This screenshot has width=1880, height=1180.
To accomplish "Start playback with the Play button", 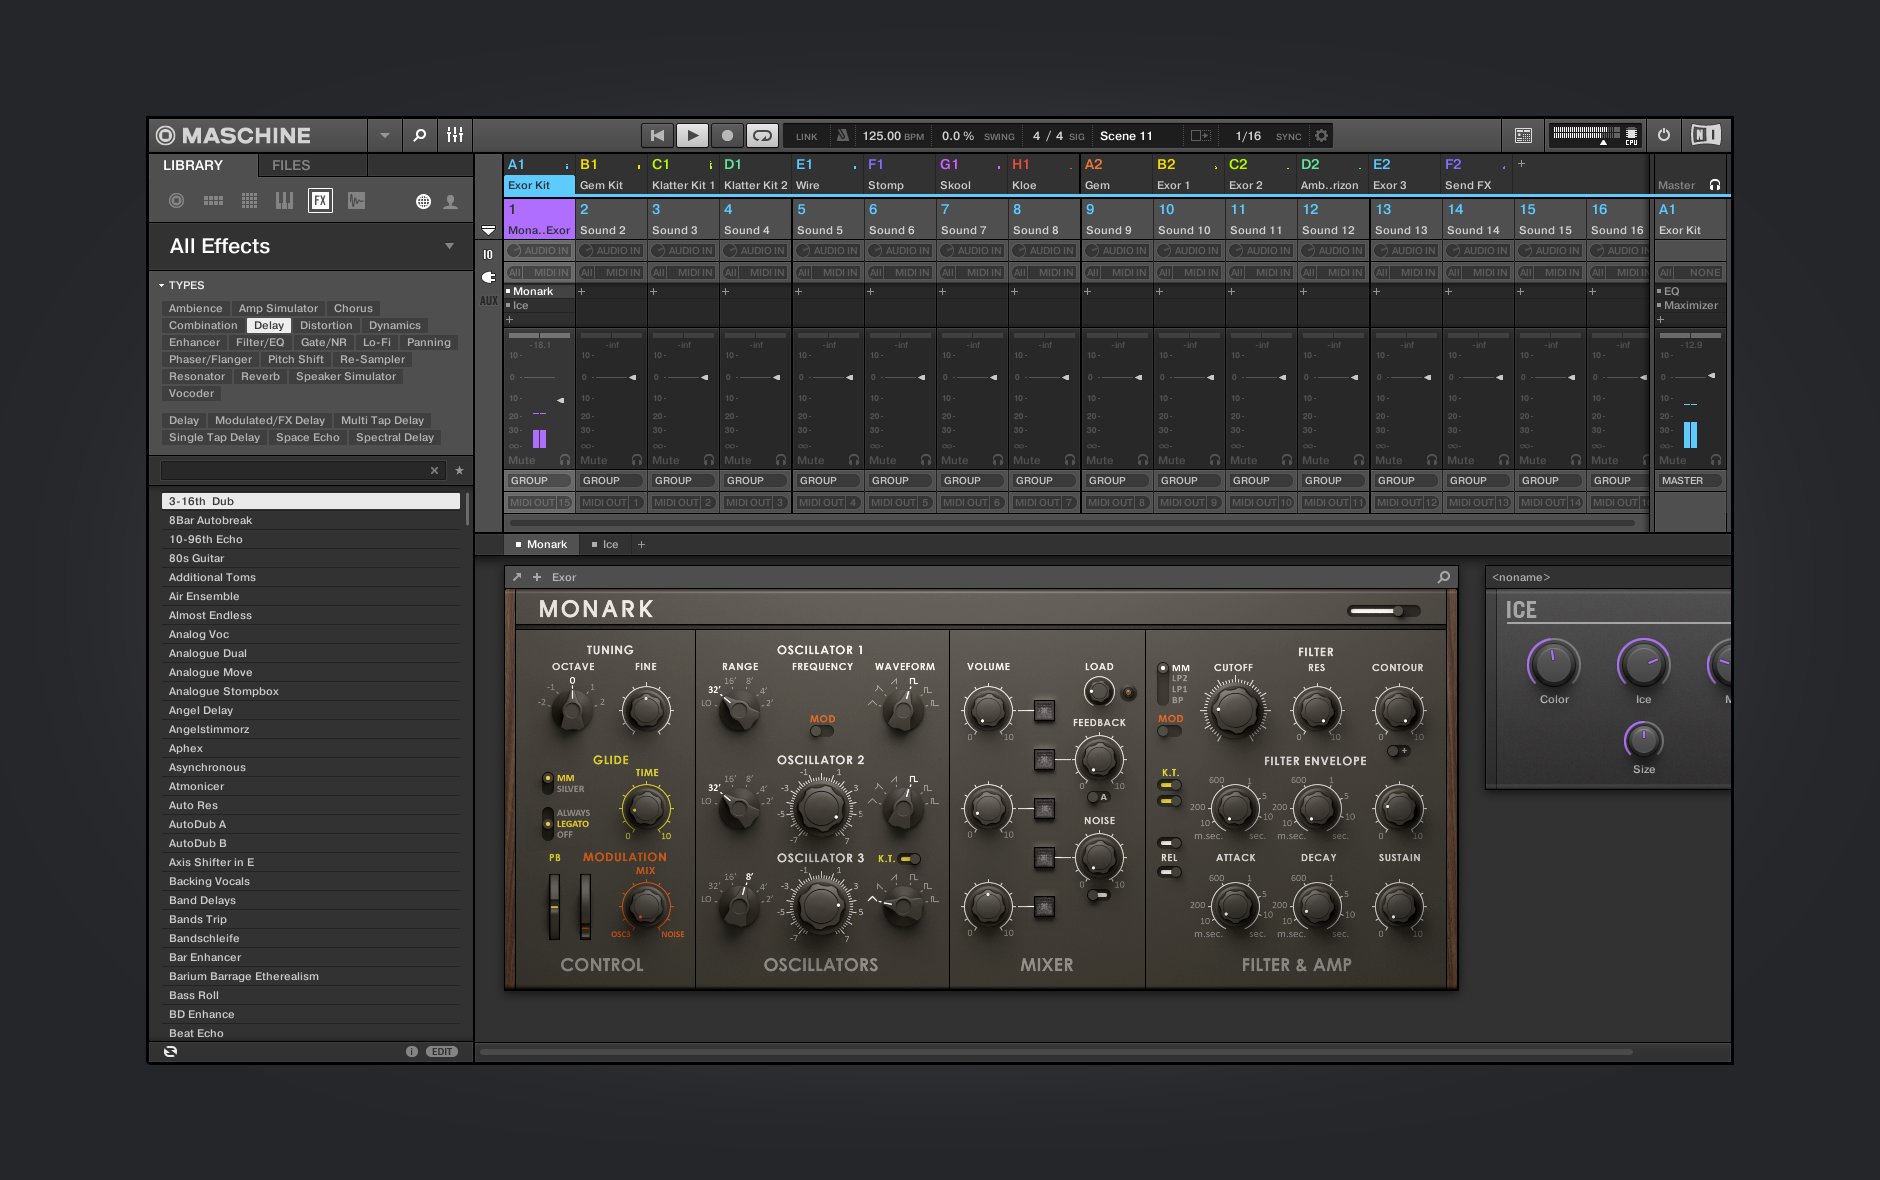I will (x=692, y=136).
